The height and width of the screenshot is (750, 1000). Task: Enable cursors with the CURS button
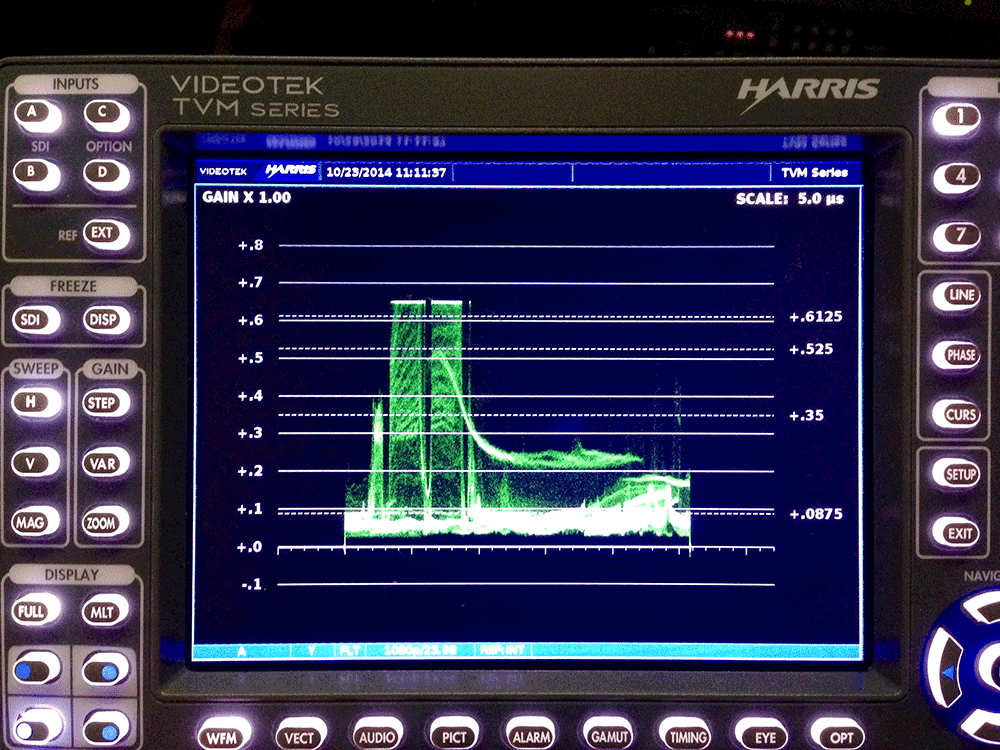tap(956, 415)
